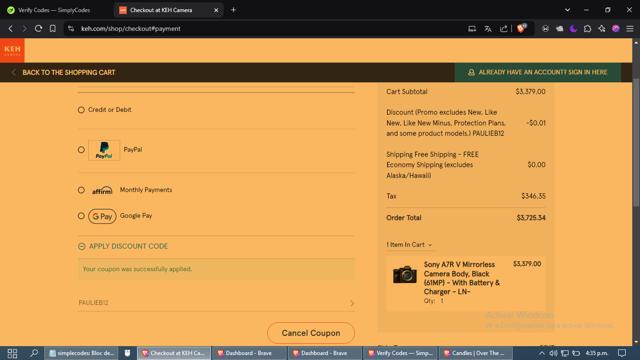
Task: Open the Windows Start menu
Action: [x=12, y=353]
